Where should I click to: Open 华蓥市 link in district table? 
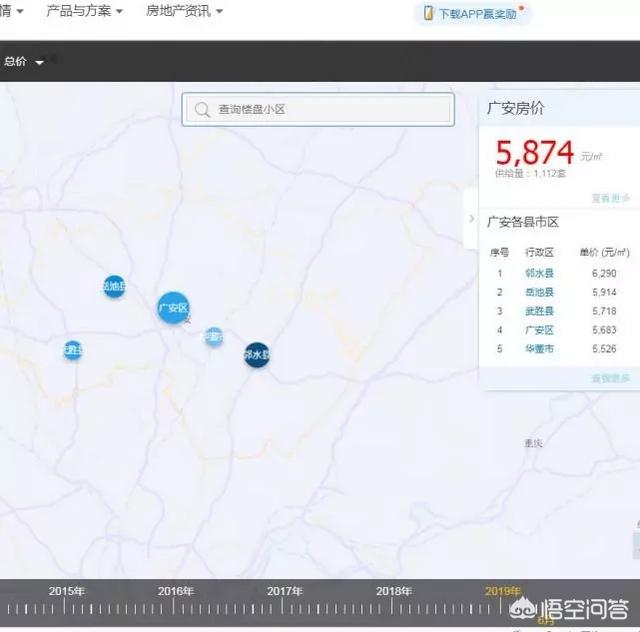coord(539,349)
